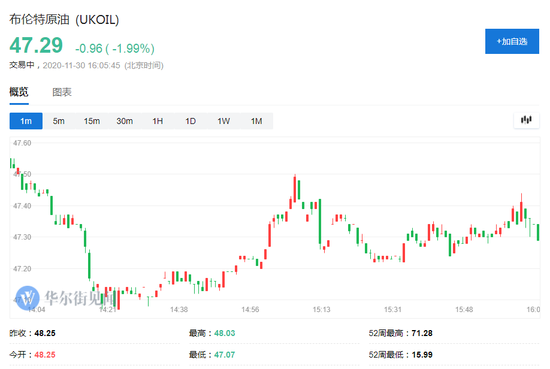Switch chart to 1D interval
This screenshot has height=369, width=550.
(x=190, y=121)
